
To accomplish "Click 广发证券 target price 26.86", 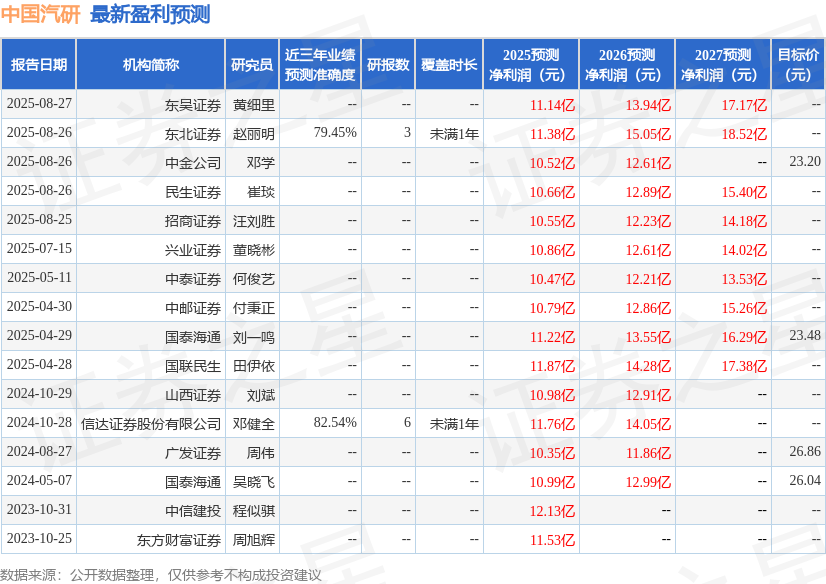I will (x=805, y=451).
